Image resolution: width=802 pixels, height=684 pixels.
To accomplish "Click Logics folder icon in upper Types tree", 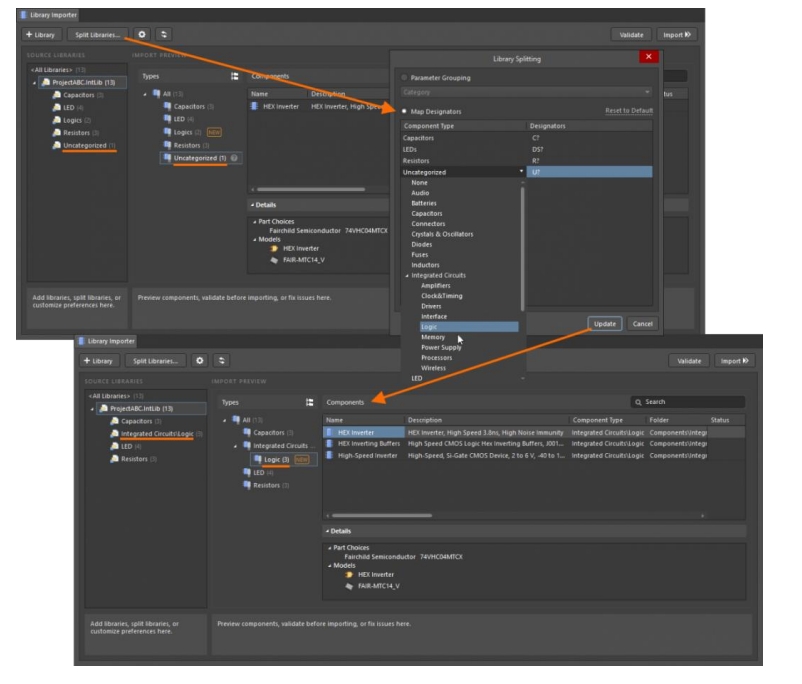I will coord(167,132).
